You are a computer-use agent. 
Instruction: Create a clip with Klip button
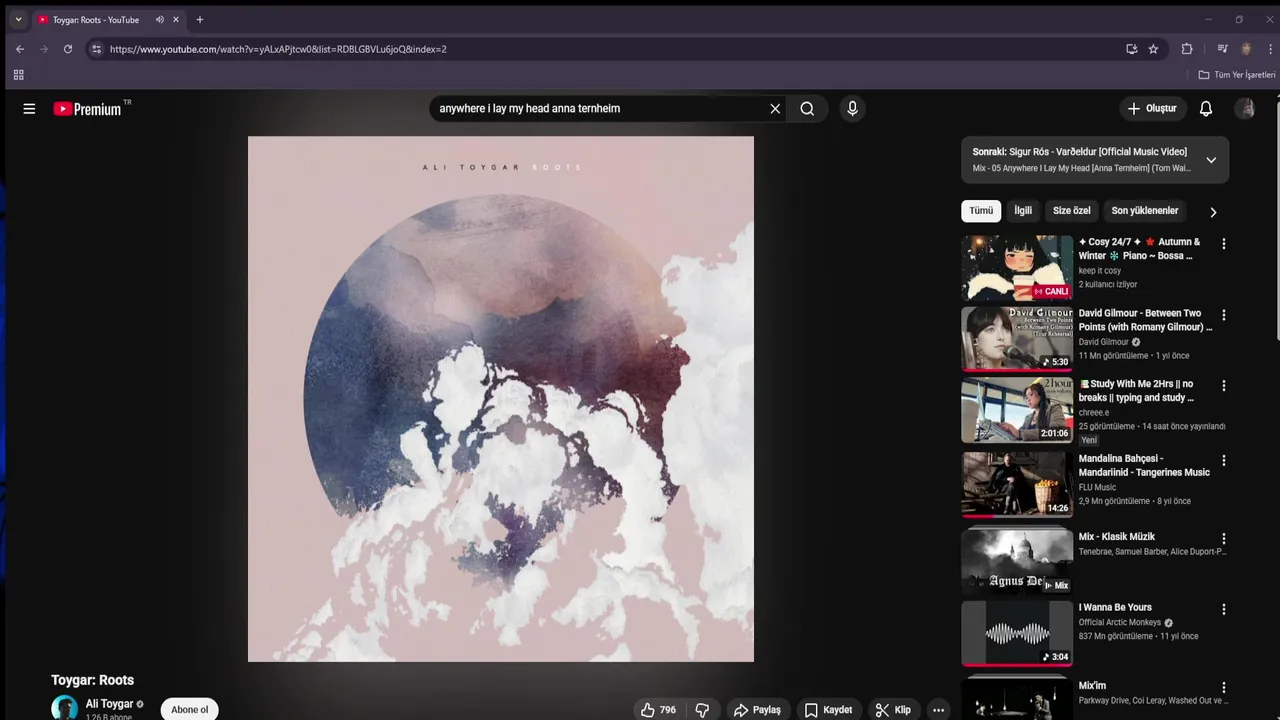click(893, 710)
